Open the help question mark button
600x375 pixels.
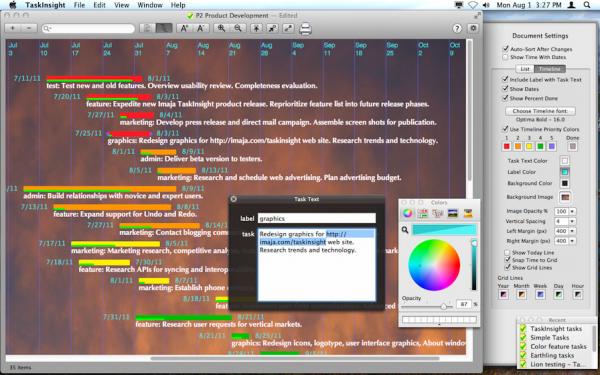point(457,28)
